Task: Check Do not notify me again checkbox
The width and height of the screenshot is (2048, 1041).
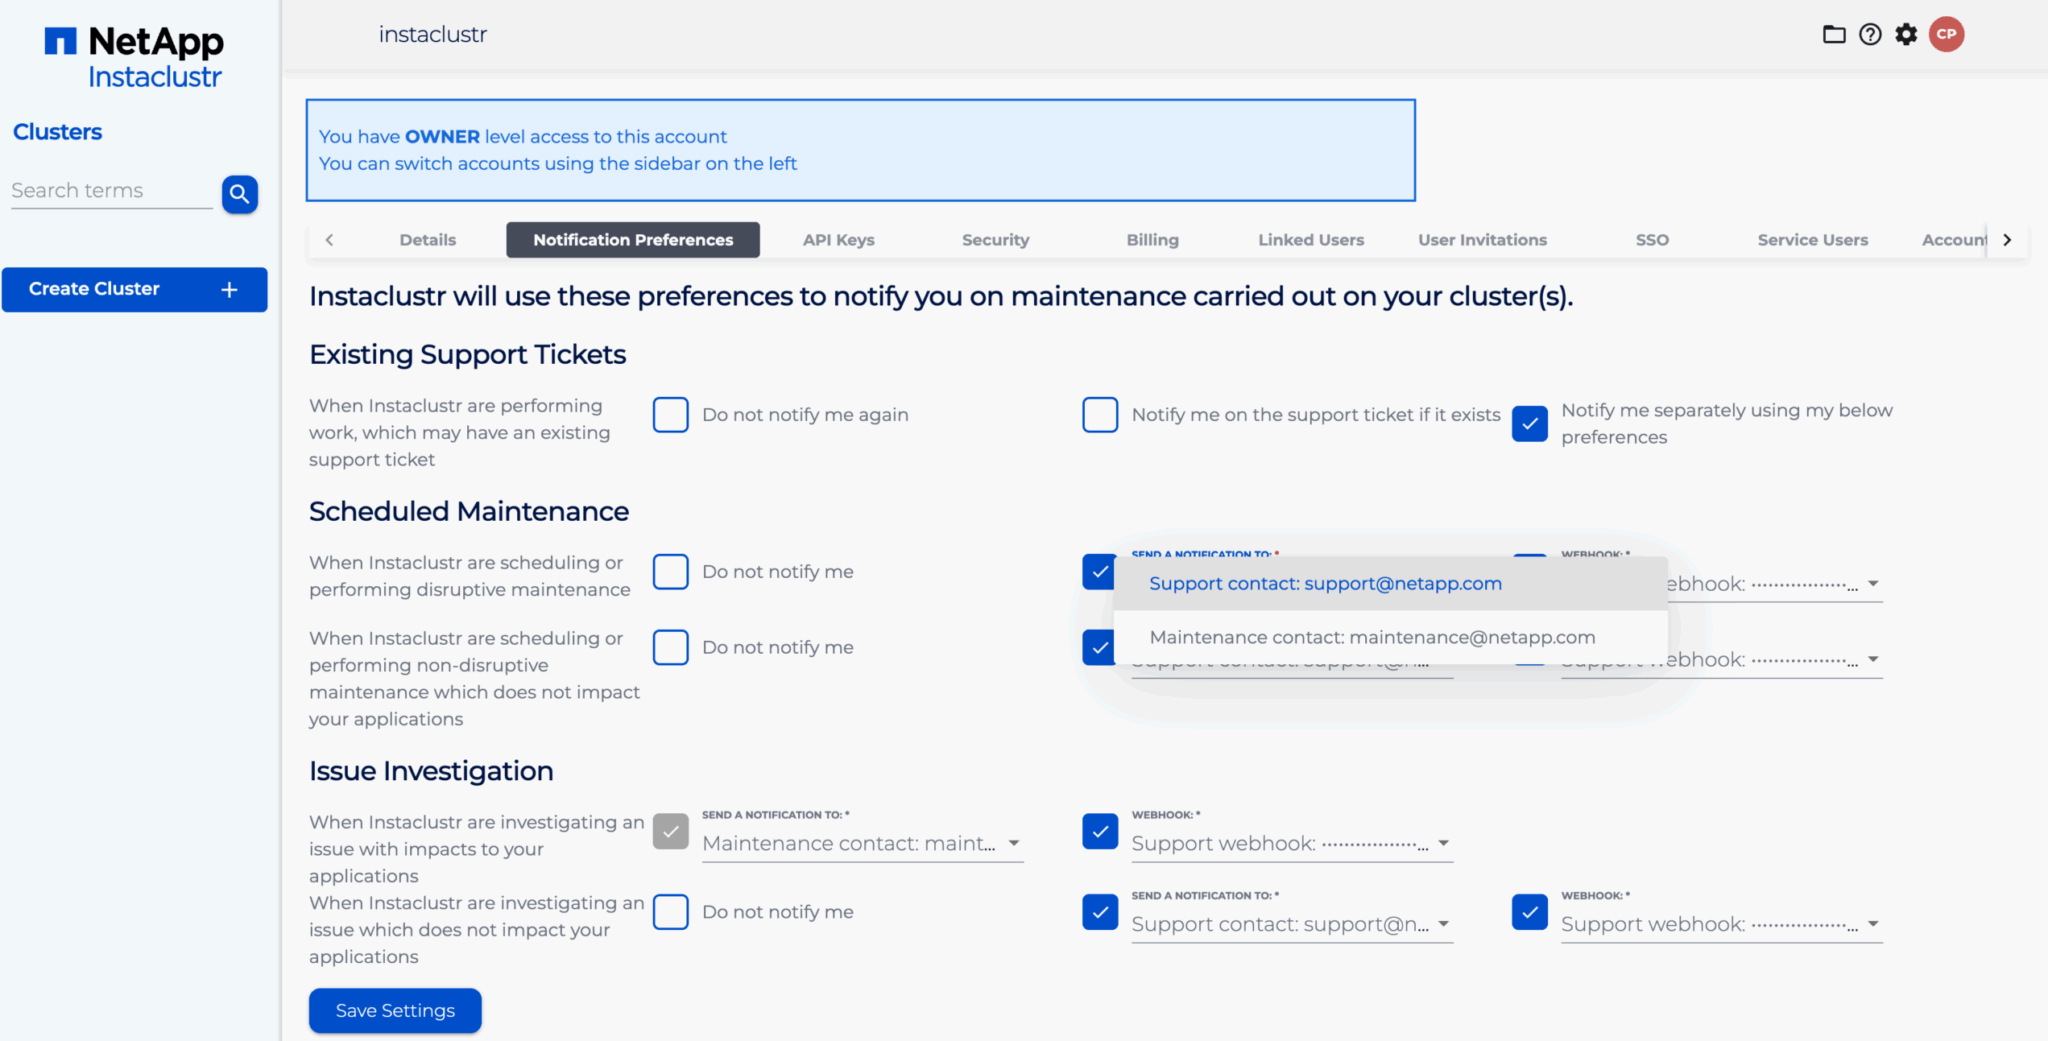Action: coord(670,414)
